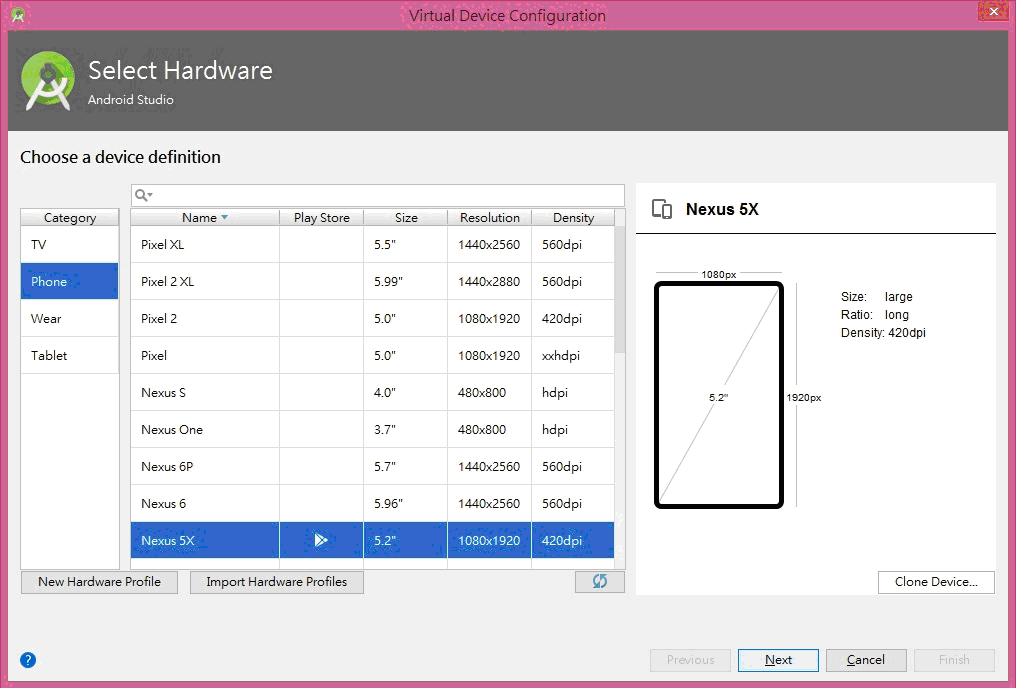
Task: Click the Size column header
Action: click(406, 217)
